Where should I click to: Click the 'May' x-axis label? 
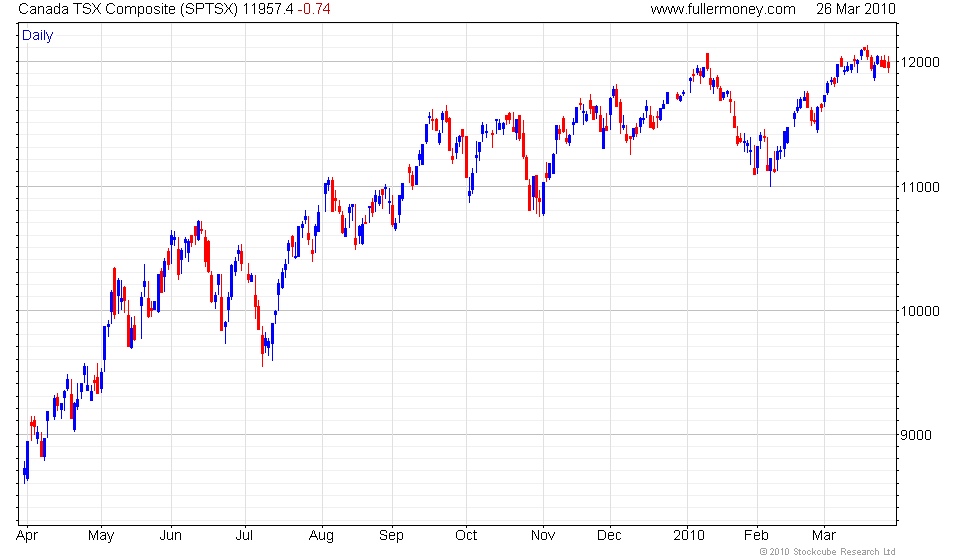click(101, 536)
